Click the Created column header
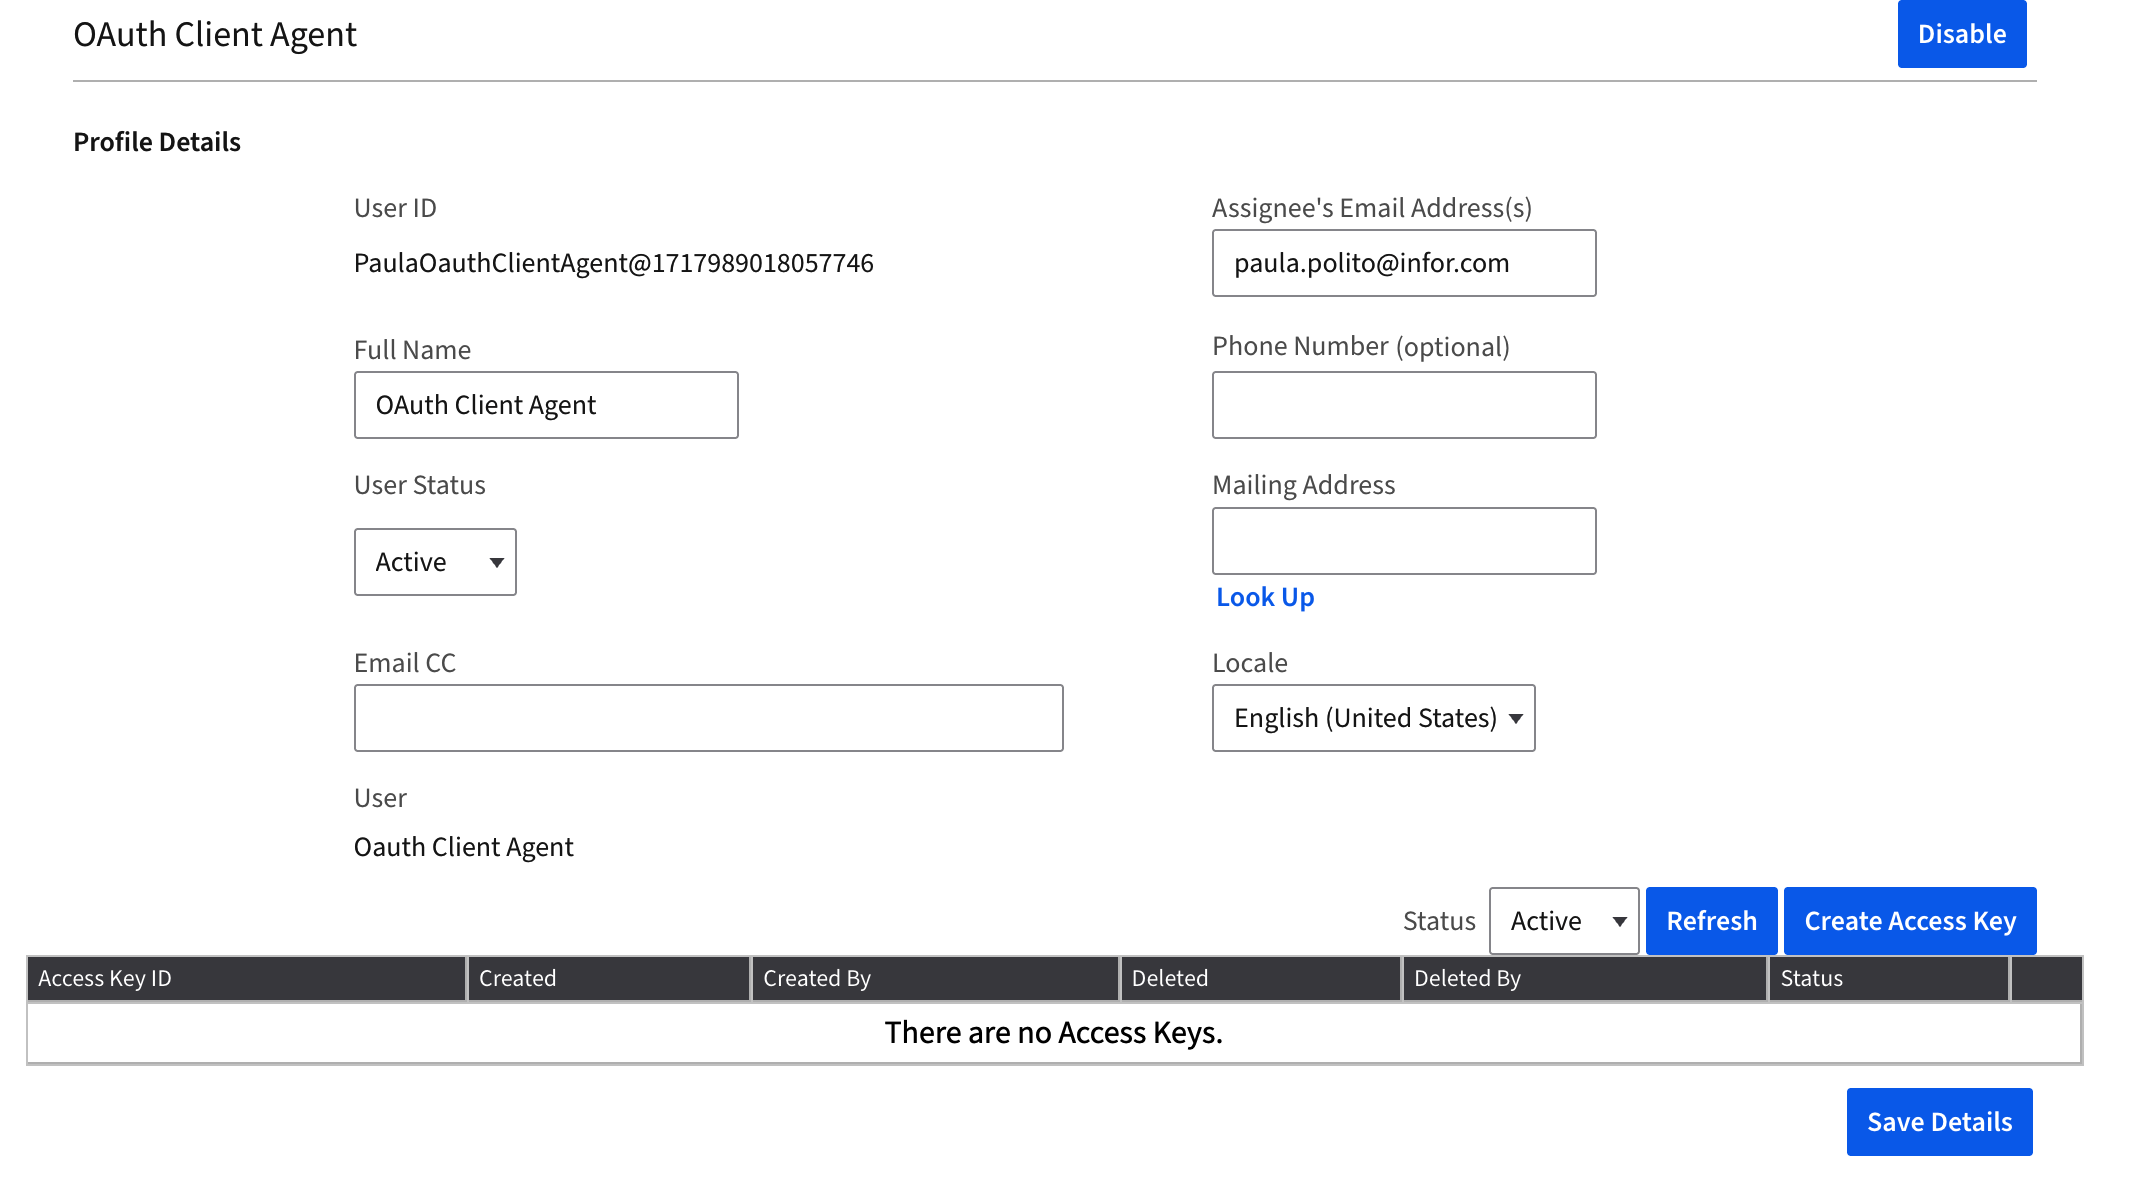The height and width of the screenshot is (1182, 2130). [517, 978]
